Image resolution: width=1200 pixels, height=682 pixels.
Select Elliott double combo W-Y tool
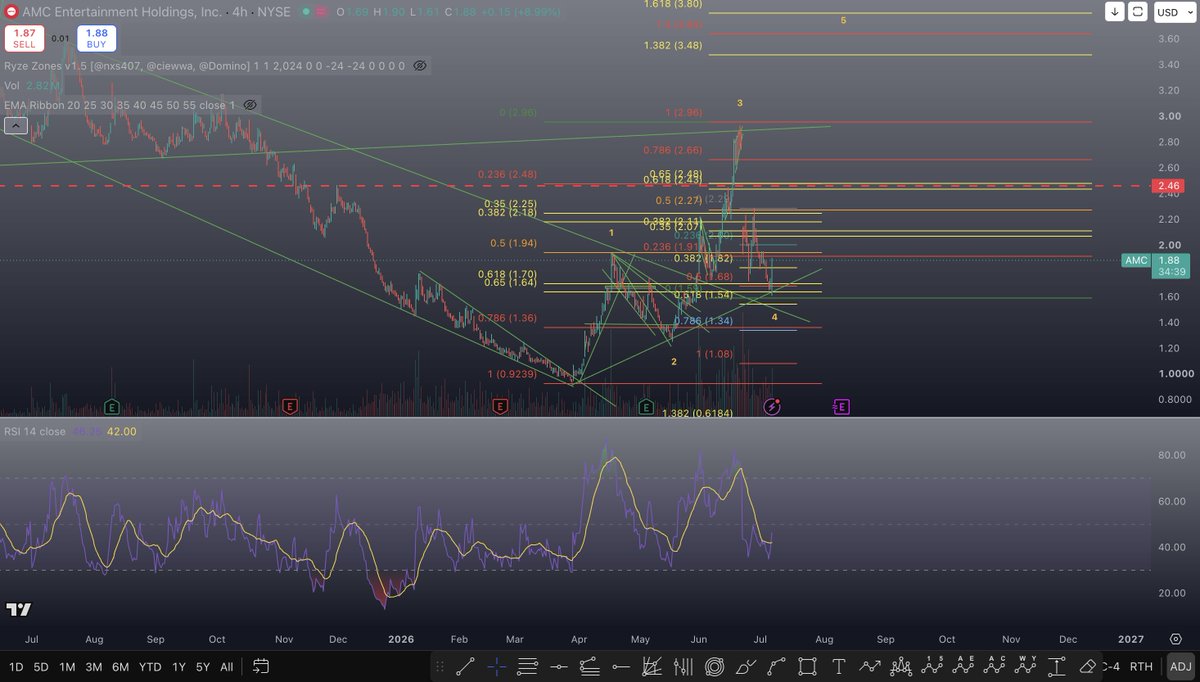[x=1025, y=666]
